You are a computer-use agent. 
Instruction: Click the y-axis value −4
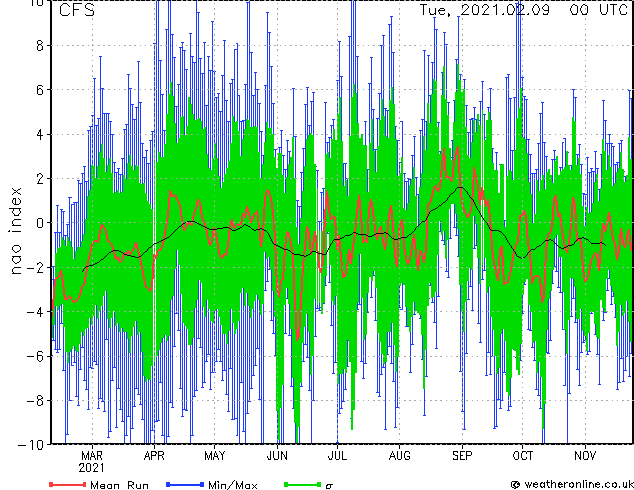click(35, 312)
